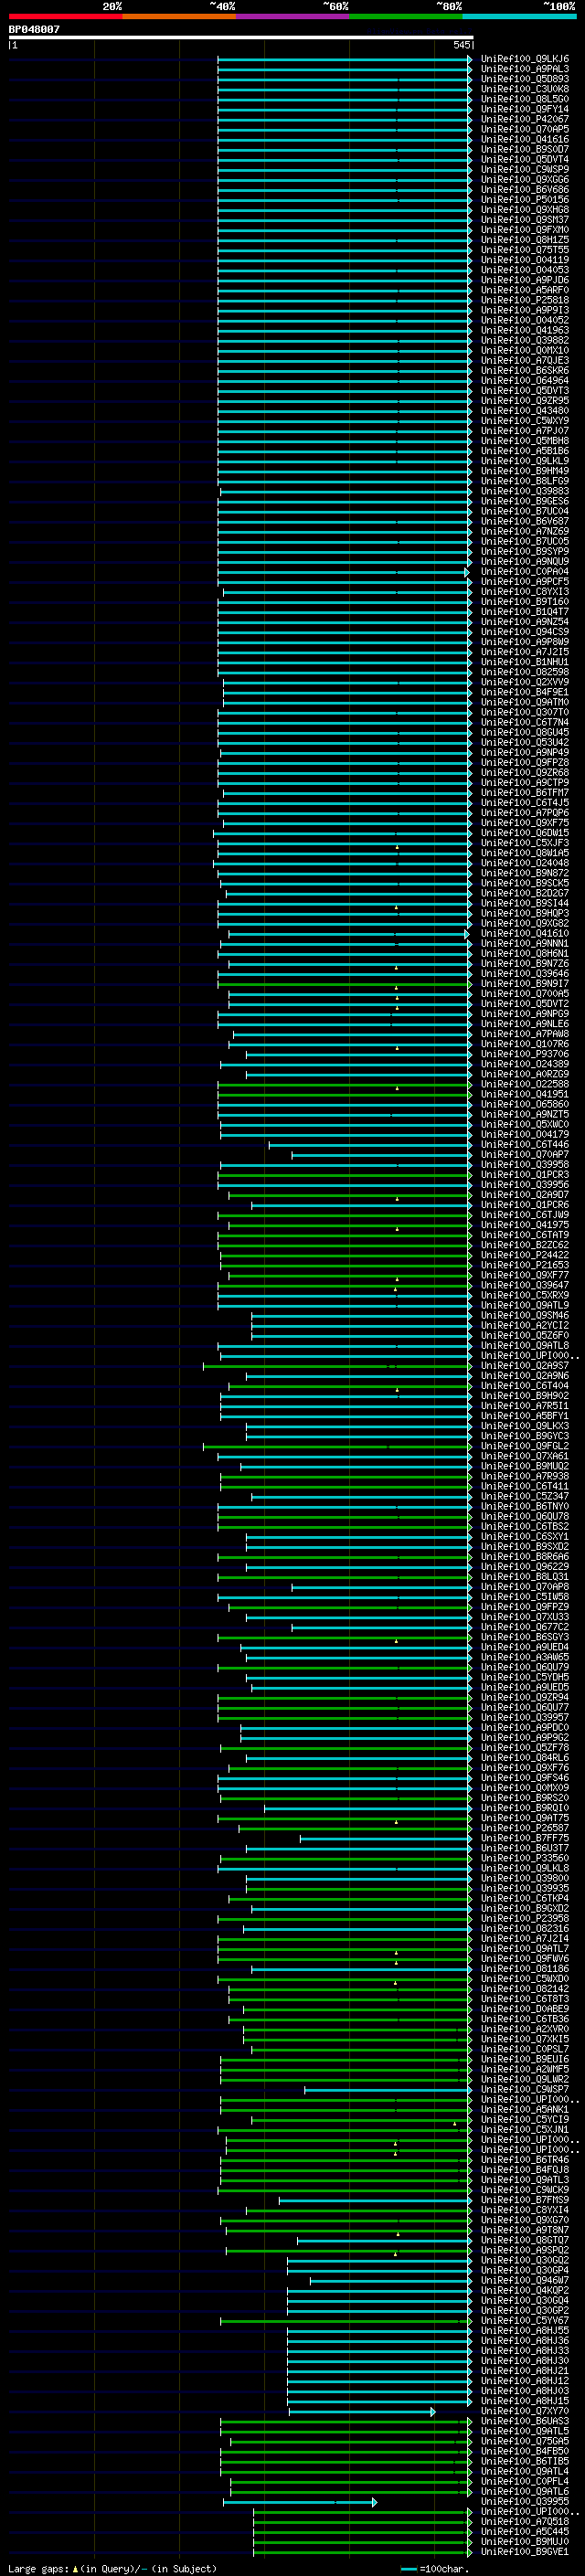Image resolution: width=585 pixels, height=2576 pixels.
Task: Select the UniRef100_Q8H1Z5 label
Action: tap(524, 240)
